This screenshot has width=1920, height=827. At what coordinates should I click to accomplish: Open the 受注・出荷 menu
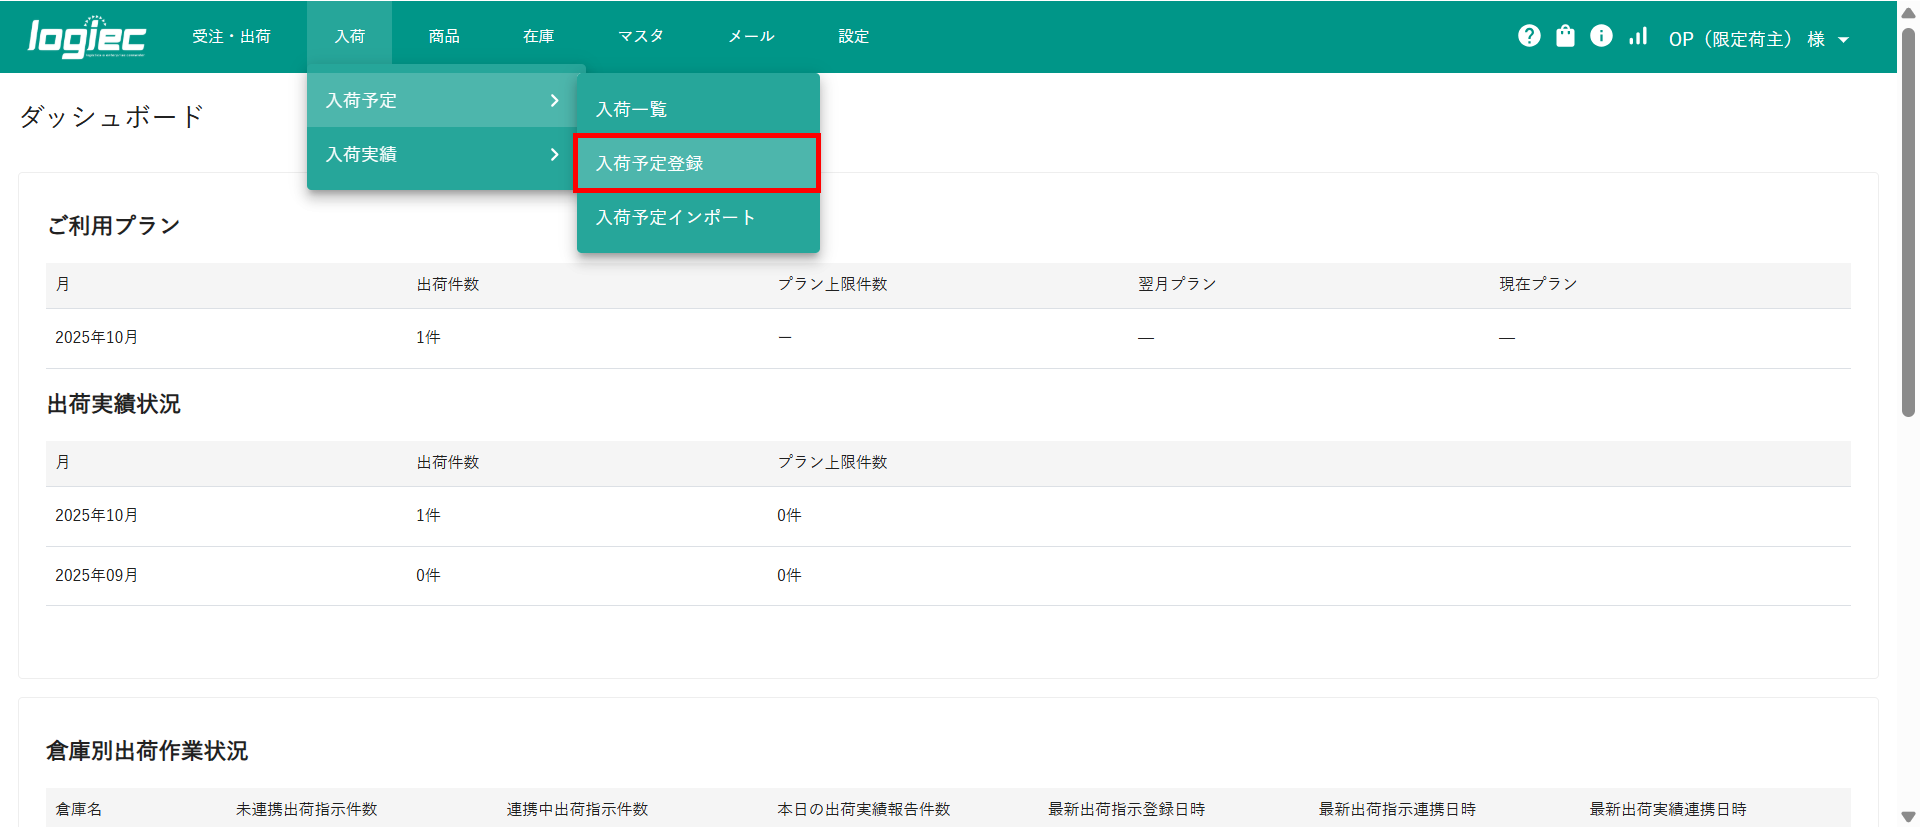[231, 37]
